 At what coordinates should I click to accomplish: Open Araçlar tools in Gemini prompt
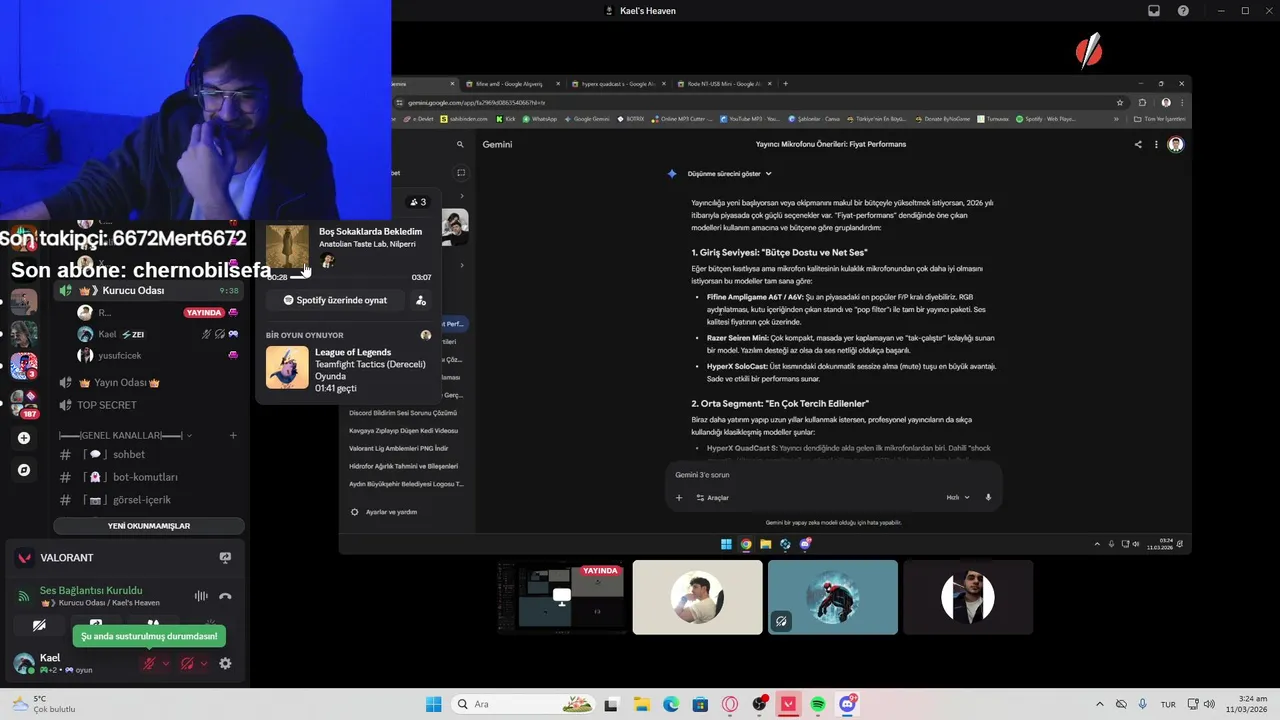point(713,497)
